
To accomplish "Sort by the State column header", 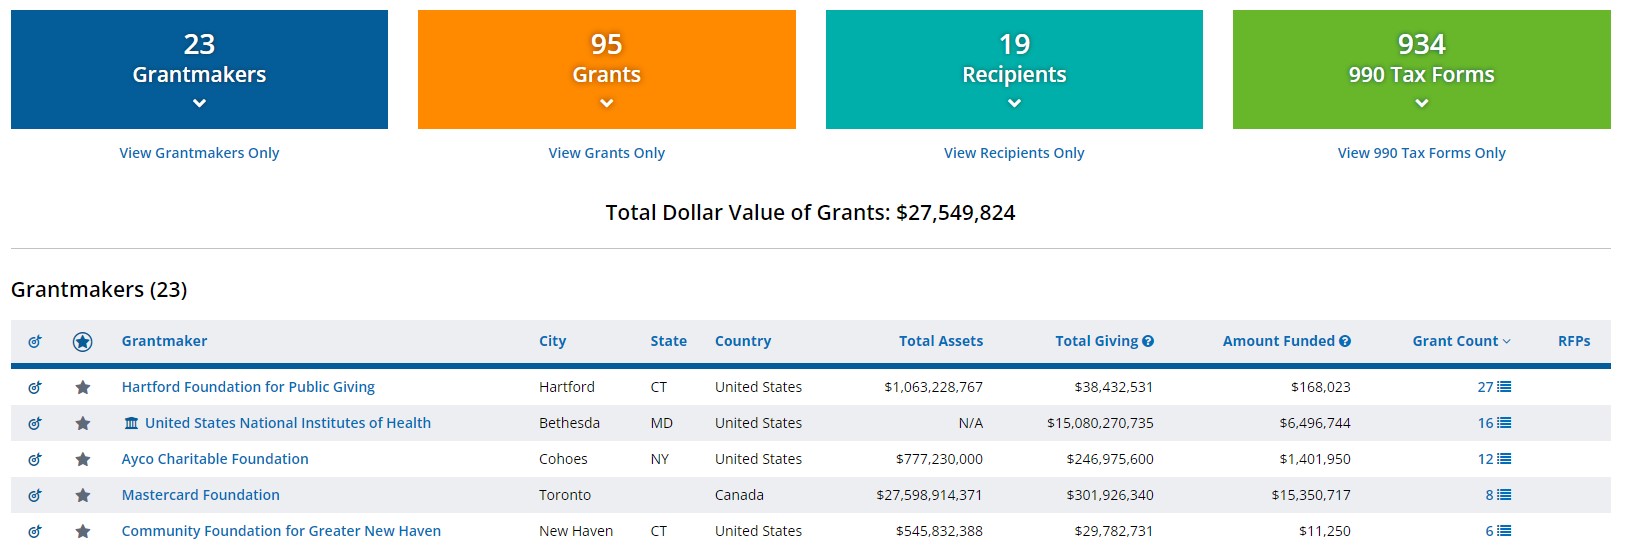I will tap(668, 341).
